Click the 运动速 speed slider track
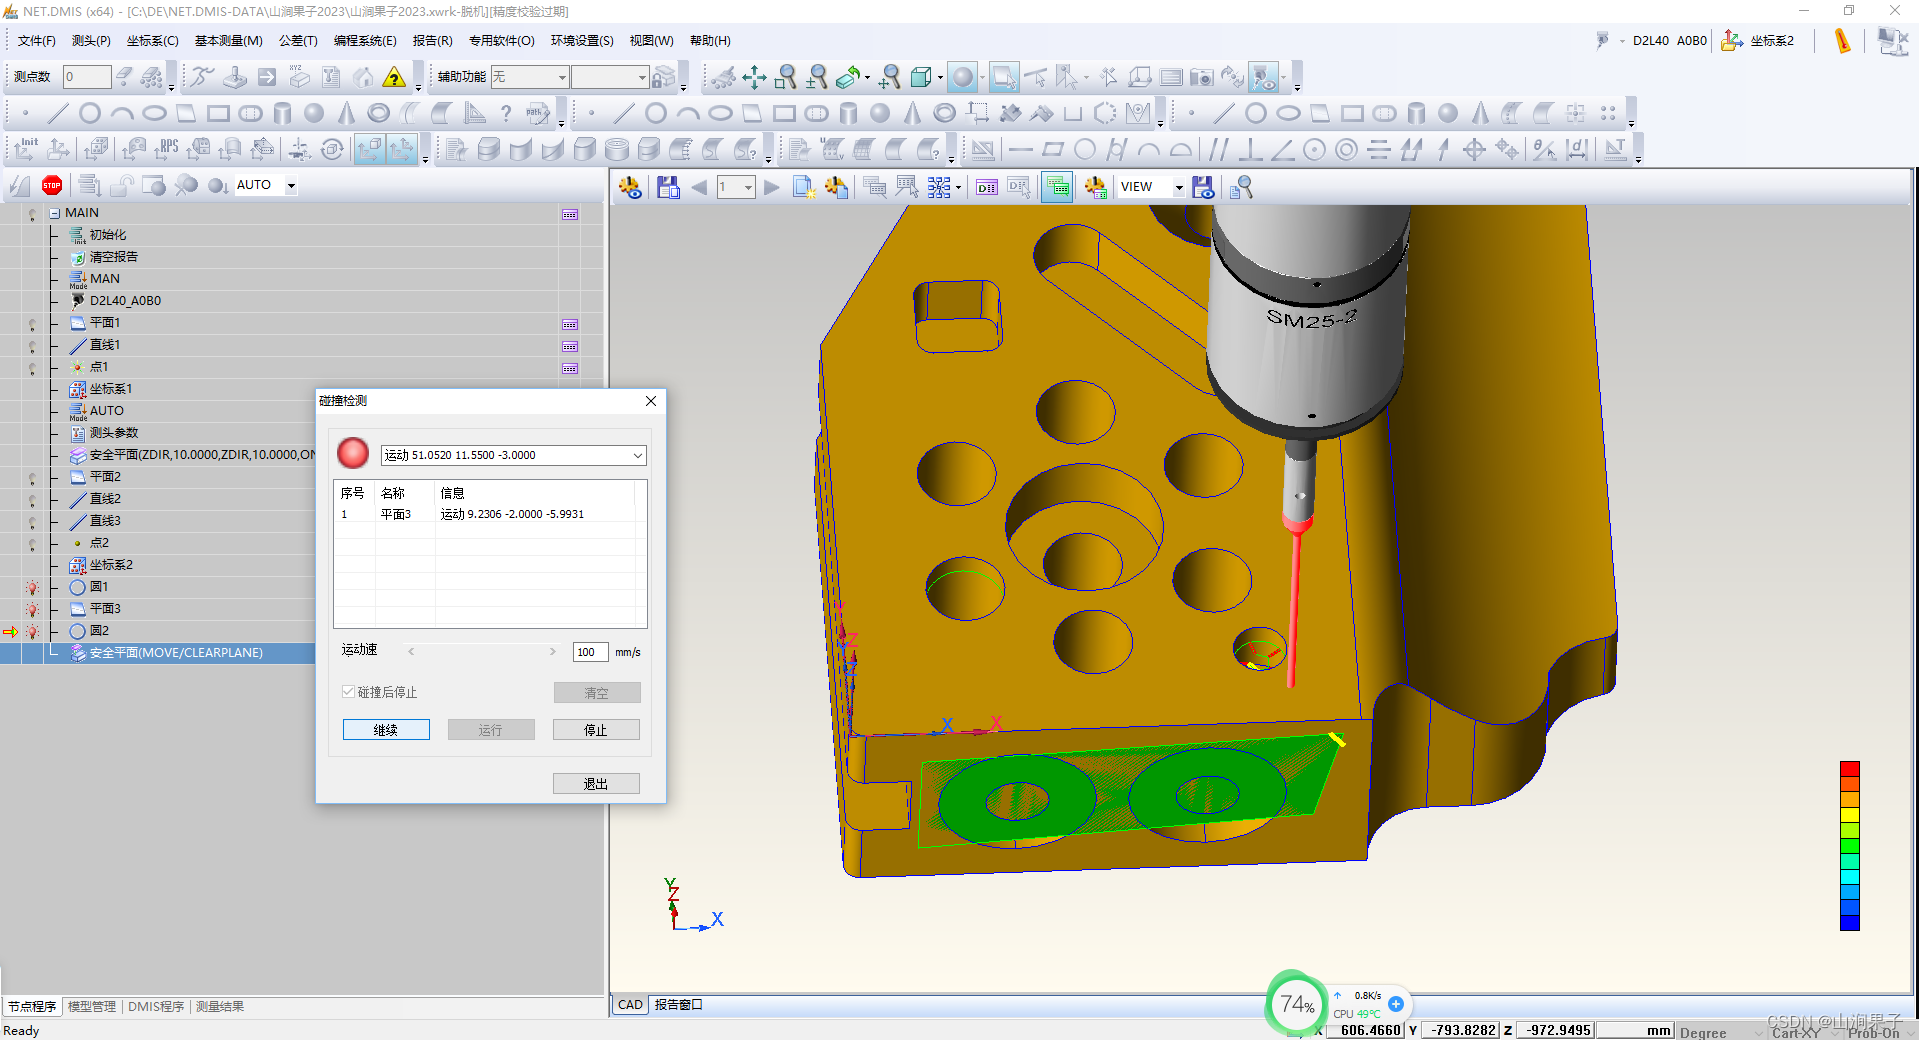The width and height of the screenshot is (1919, 1040). click(x=481, y=652)
